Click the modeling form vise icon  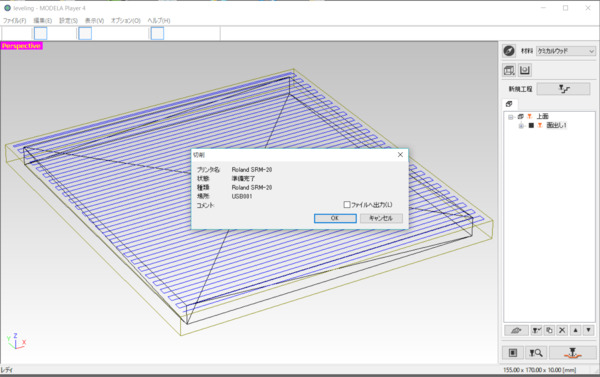click(x=525, y=70)
